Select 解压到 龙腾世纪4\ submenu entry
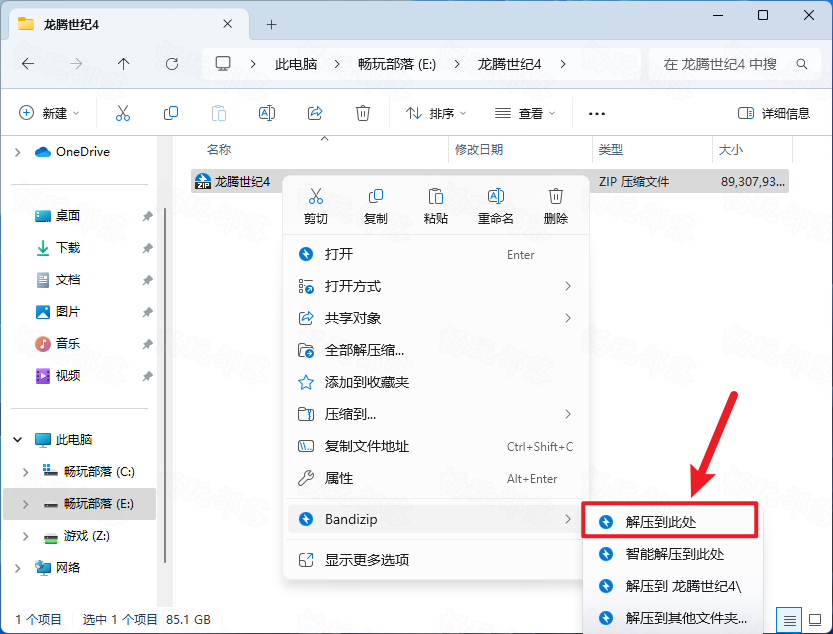 pos(672,586)
